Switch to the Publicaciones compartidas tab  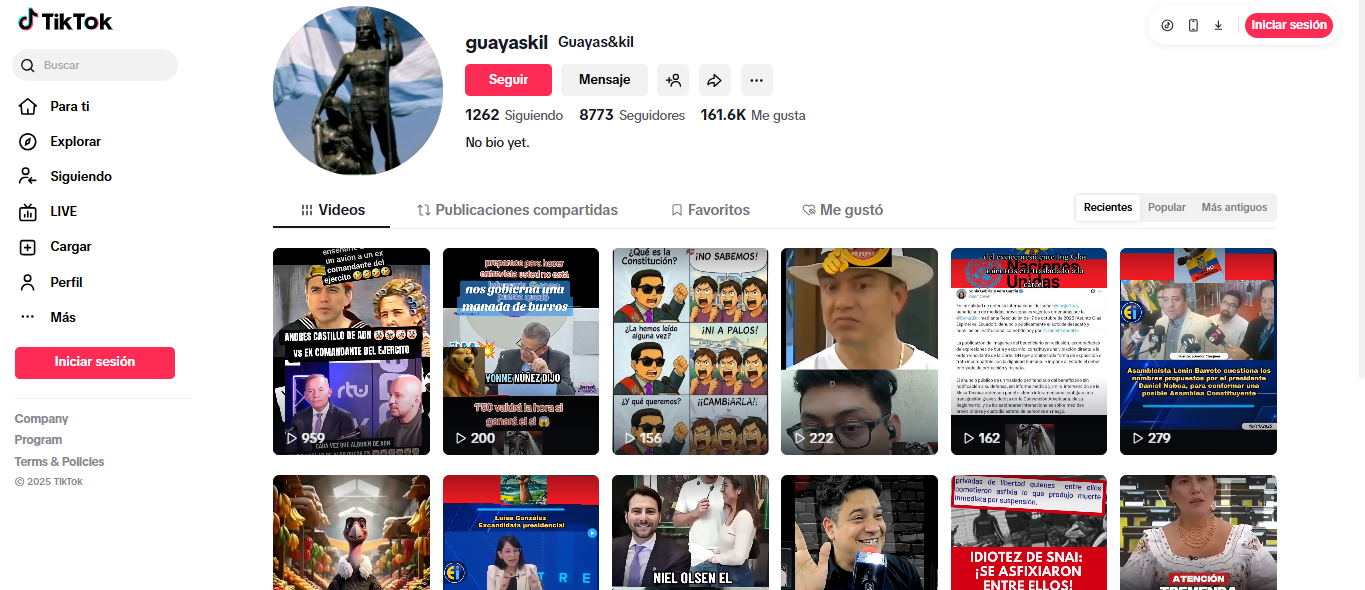517,210
